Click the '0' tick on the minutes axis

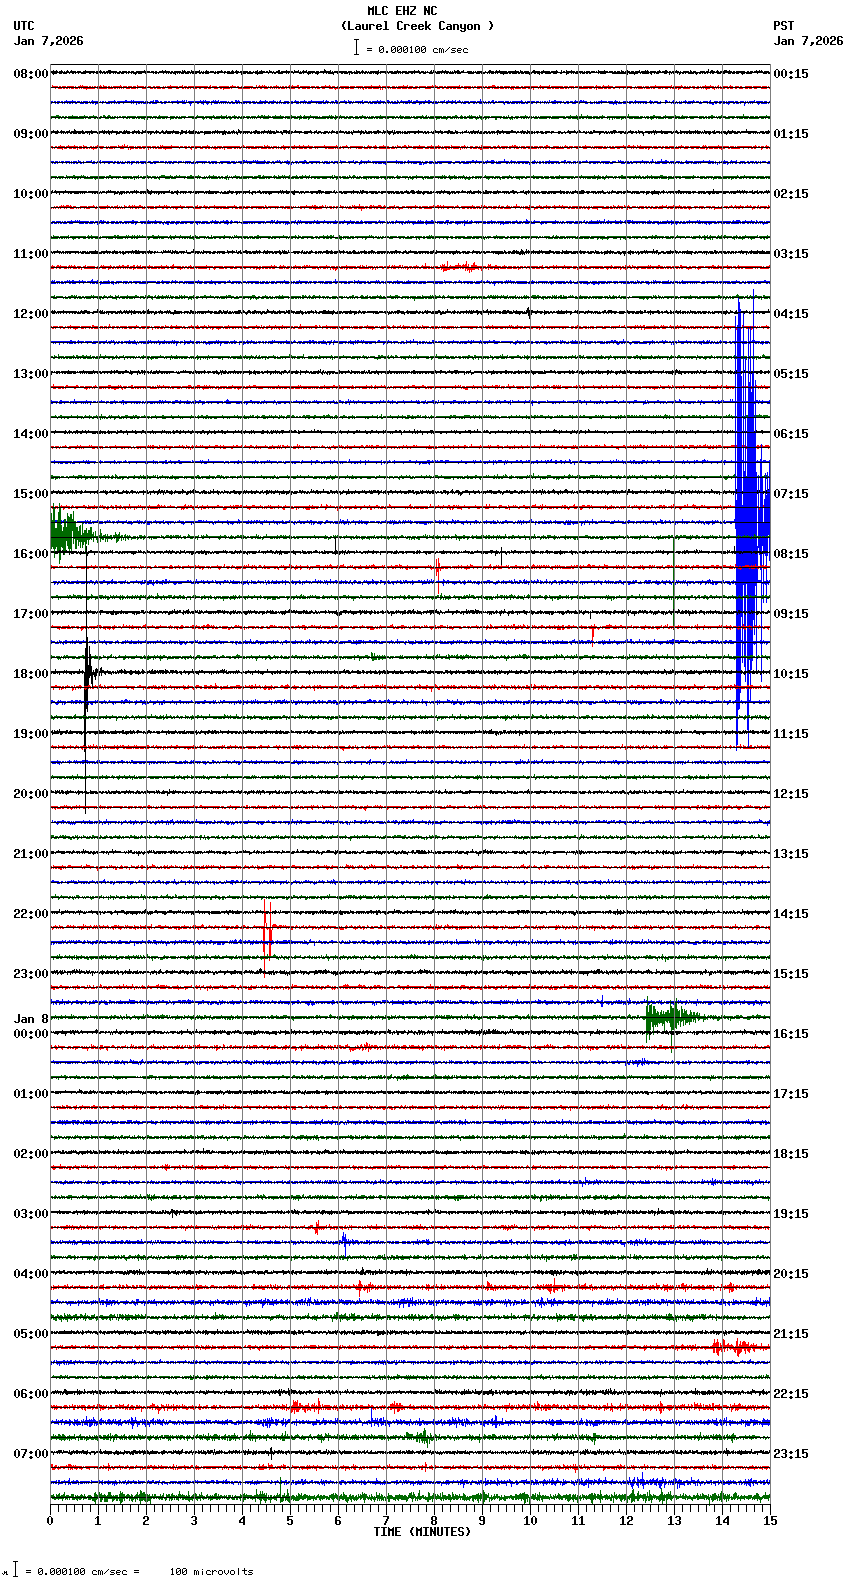(x=50, y=1521)
